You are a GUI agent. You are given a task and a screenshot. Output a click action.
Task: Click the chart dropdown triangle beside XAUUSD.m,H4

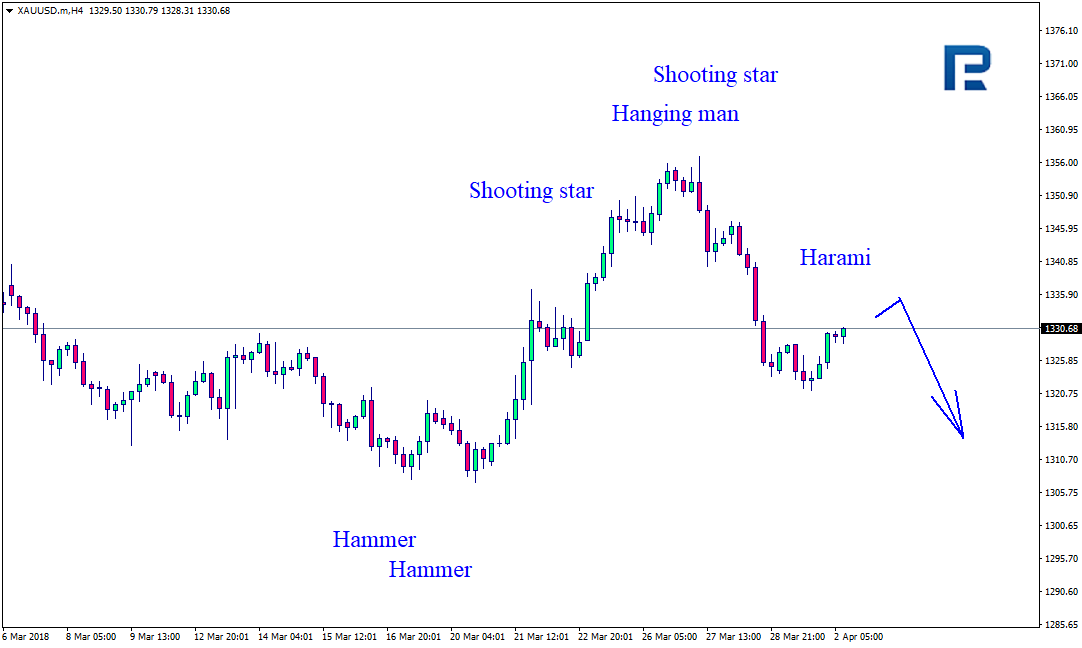point(9,11)
